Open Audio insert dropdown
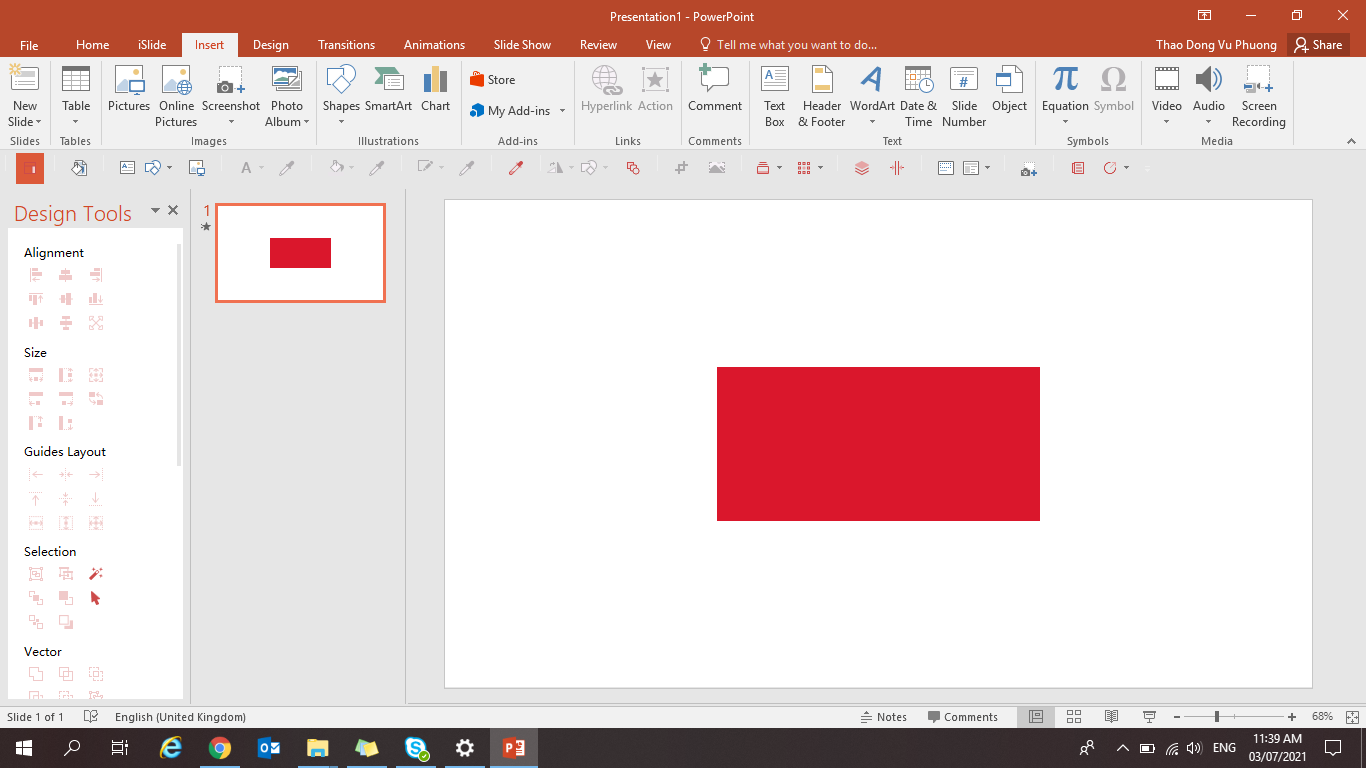Viewport: 1366px width, 768px height. [1209, 122]
